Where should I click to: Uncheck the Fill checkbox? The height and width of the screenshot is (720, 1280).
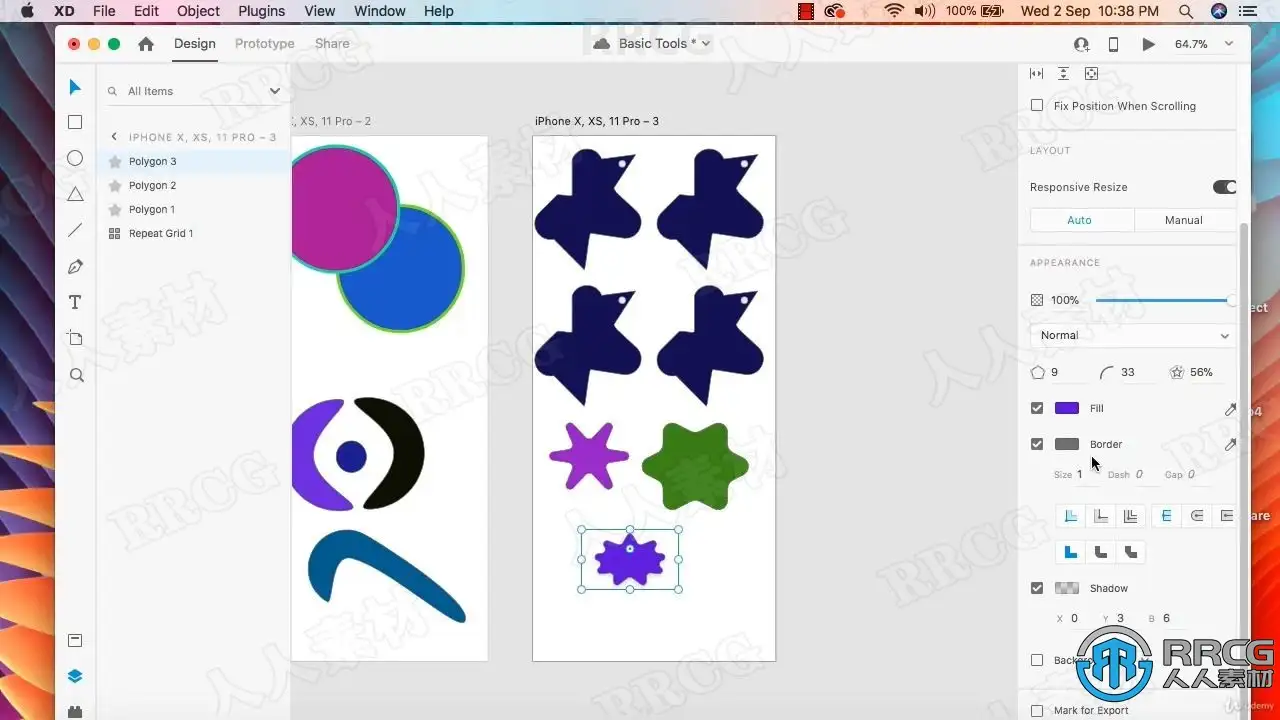pos(1037,408)
